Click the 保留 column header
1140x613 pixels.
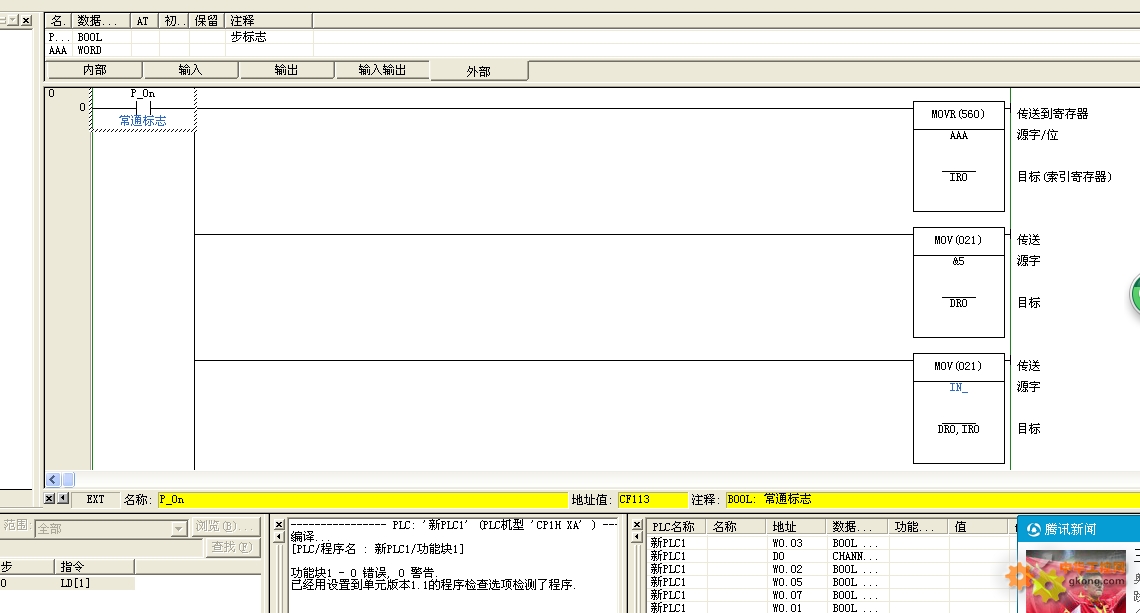pyautogui.click(x=206, y=20)
